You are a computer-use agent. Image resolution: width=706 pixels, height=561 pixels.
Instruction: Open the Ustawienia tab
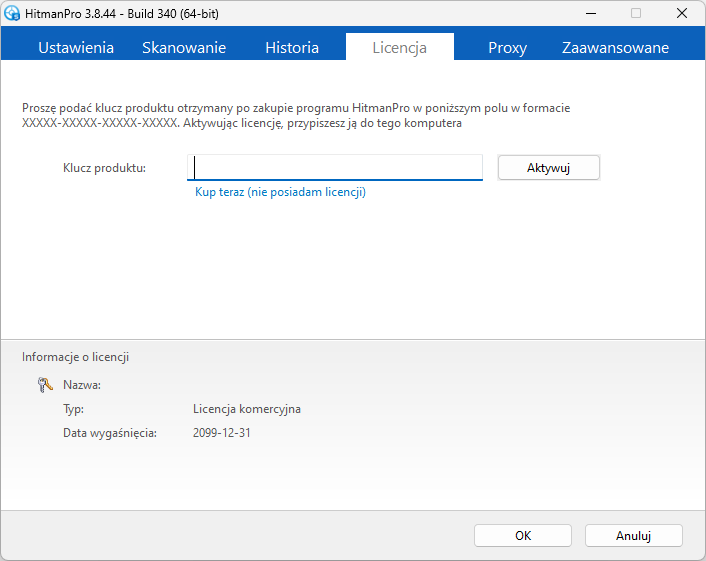[x=76, y=48]
